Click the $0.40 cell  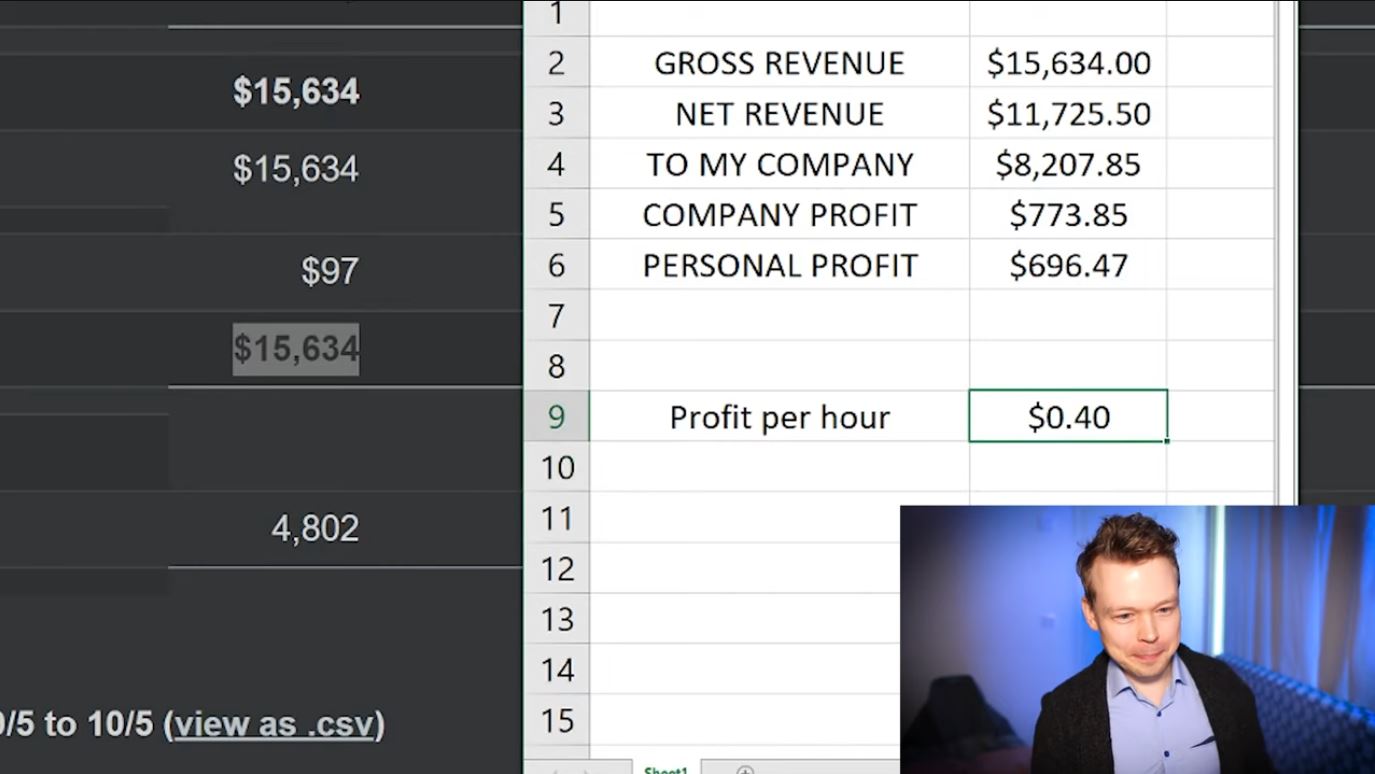click(1068, 416)
